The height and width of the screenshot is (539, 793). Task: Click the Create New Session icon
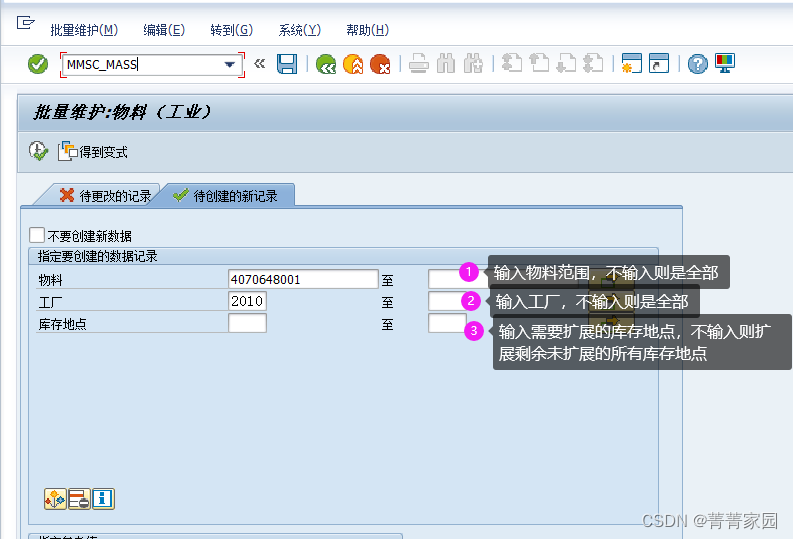[x=632, y=64]
